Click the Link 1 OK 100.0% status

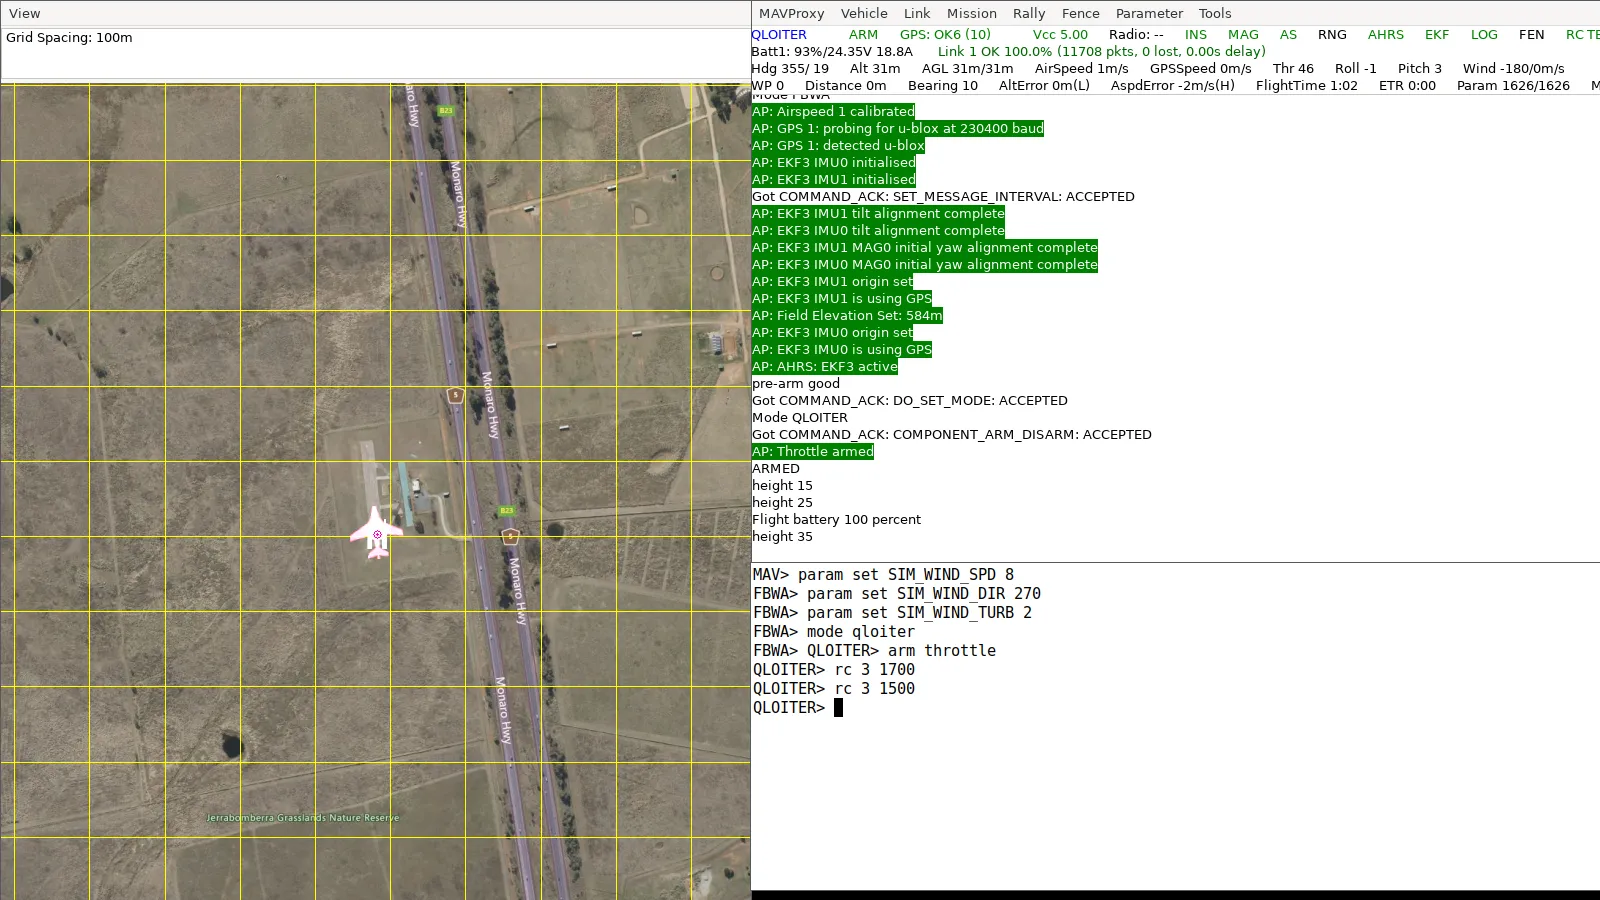pyautogui.click(x=1101, y=52)
